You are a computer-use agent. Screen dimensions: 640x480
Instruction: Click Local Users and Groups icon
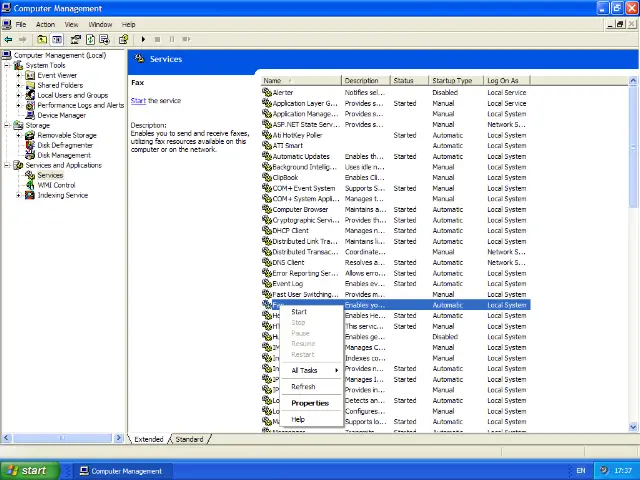[30, 95]
